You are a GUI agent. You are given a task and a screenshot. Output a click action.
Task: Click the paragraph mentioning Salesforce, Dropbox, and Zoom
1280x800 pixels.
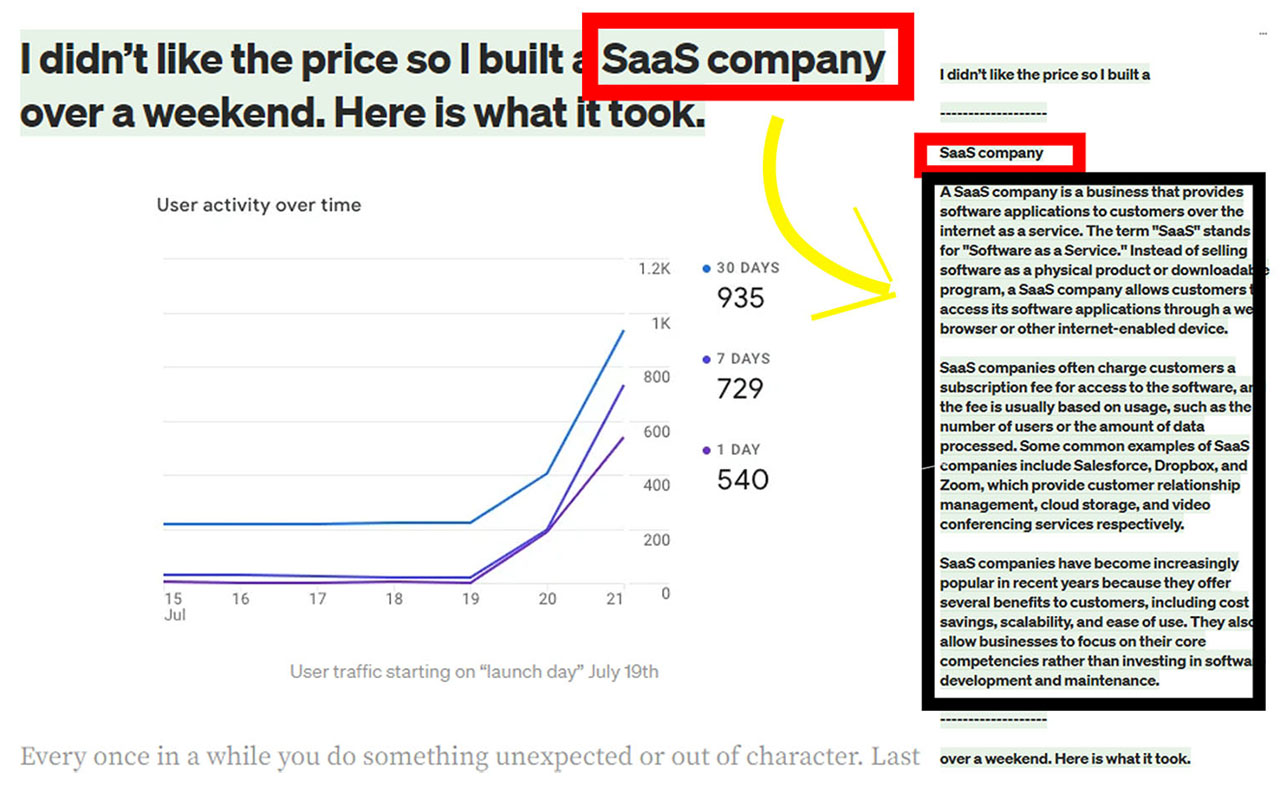tap(1094, 446)
